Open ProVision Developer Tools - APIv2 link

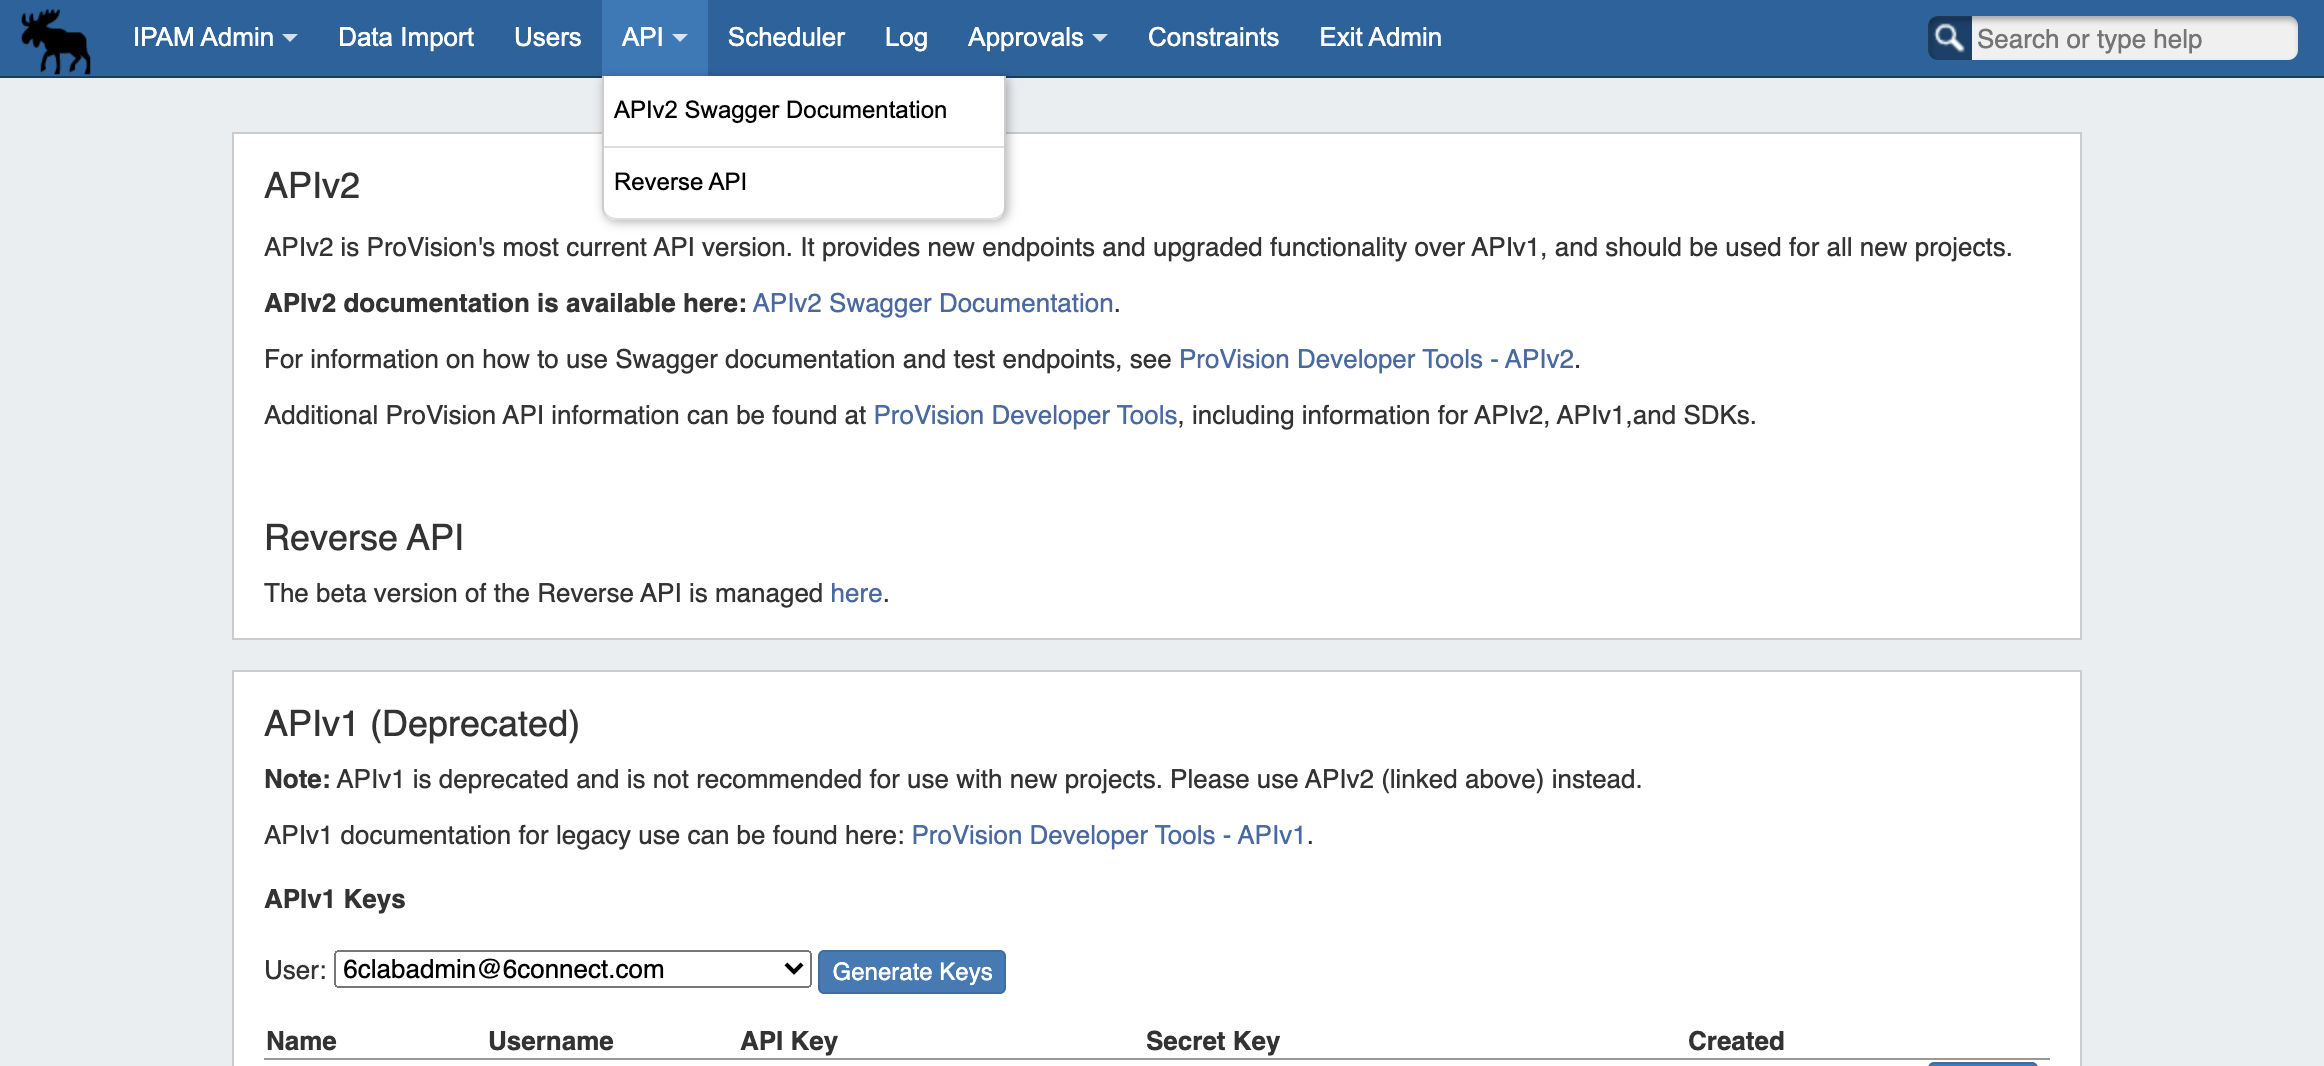point(1376,359)
